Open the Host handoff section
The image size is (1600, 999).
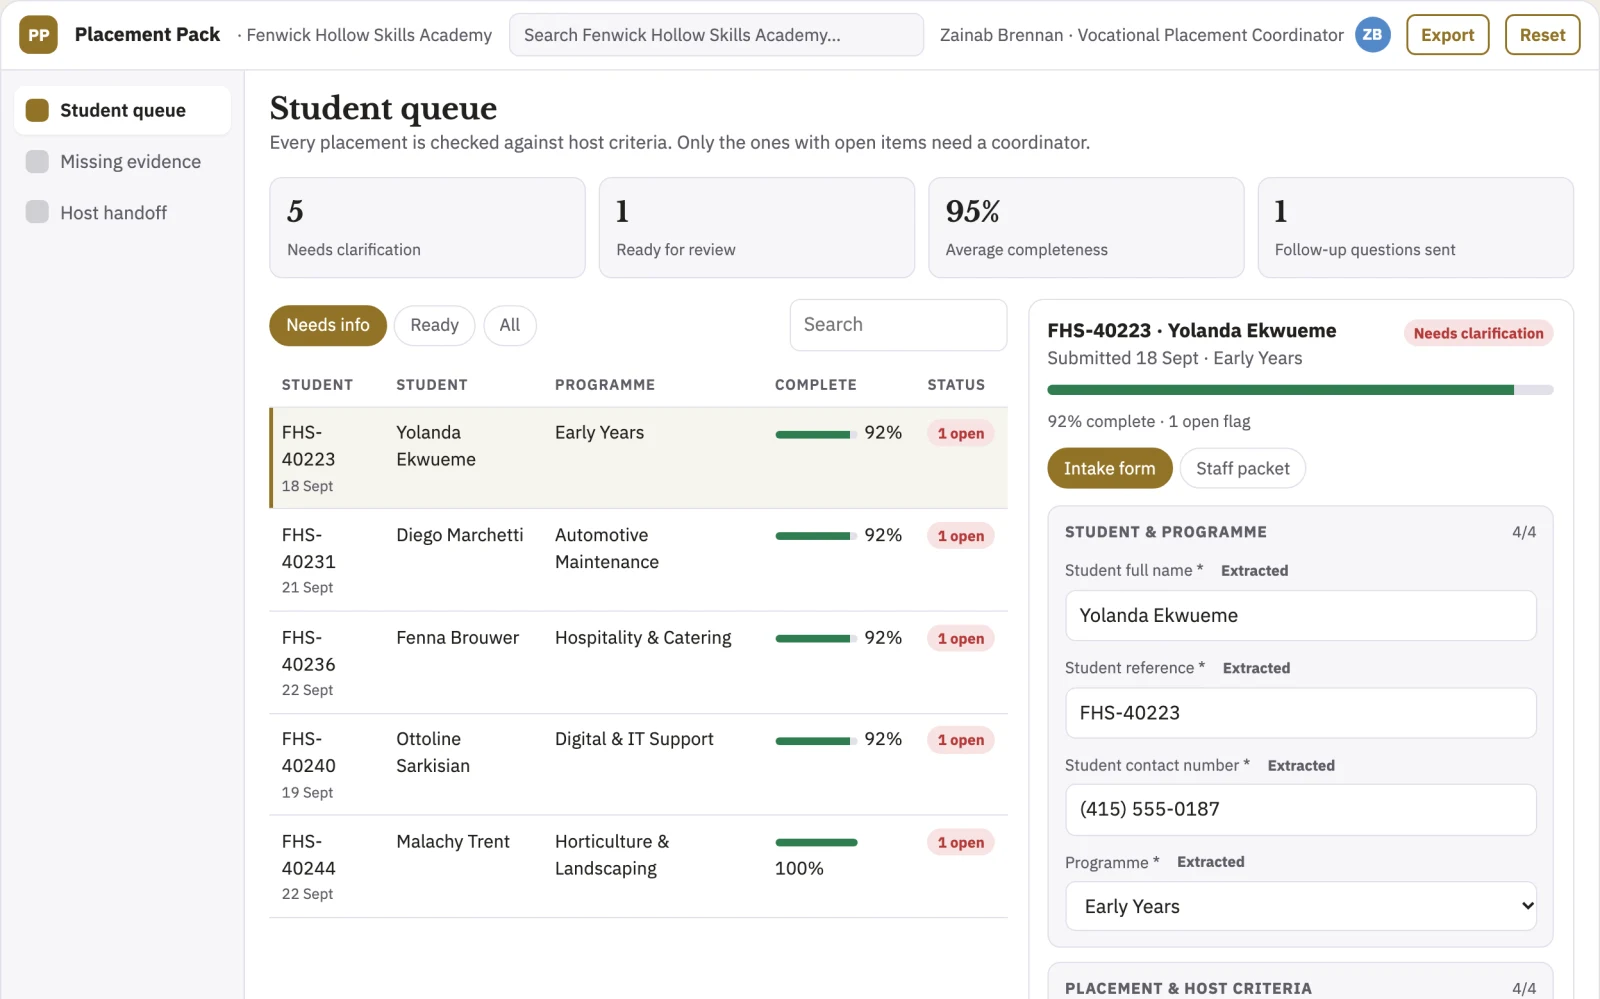click(x=122, y=212)
